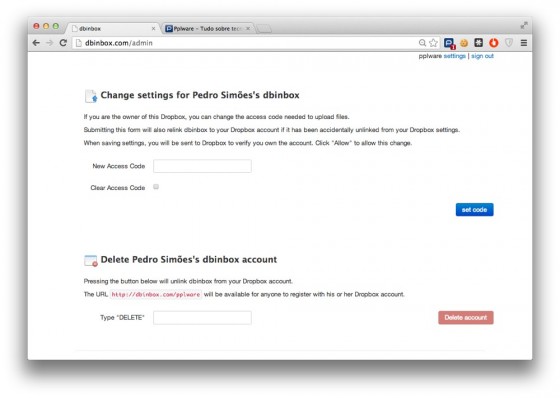Close the dbinbox tab
Viewport: 560px width, 398px height.
153,28
